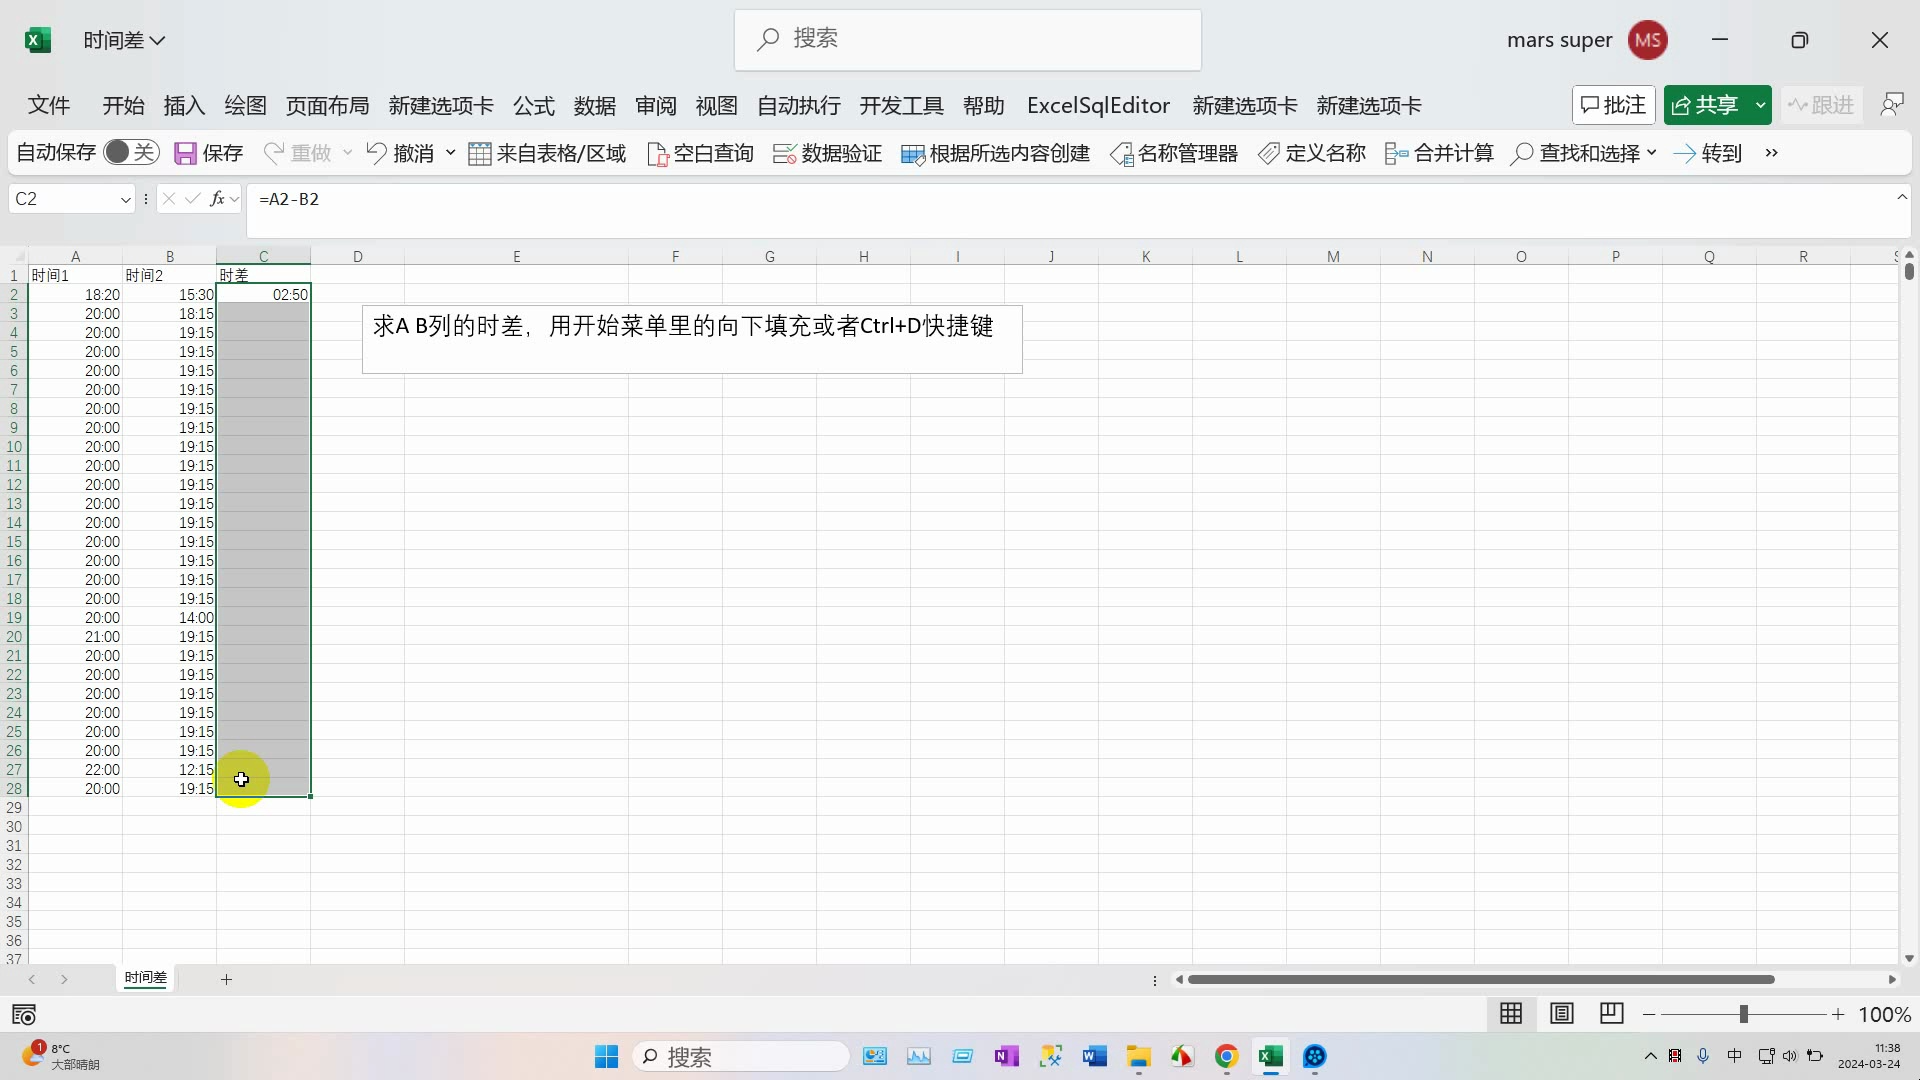
Task: Click the 保存 save icon
Action: (184, 153)
